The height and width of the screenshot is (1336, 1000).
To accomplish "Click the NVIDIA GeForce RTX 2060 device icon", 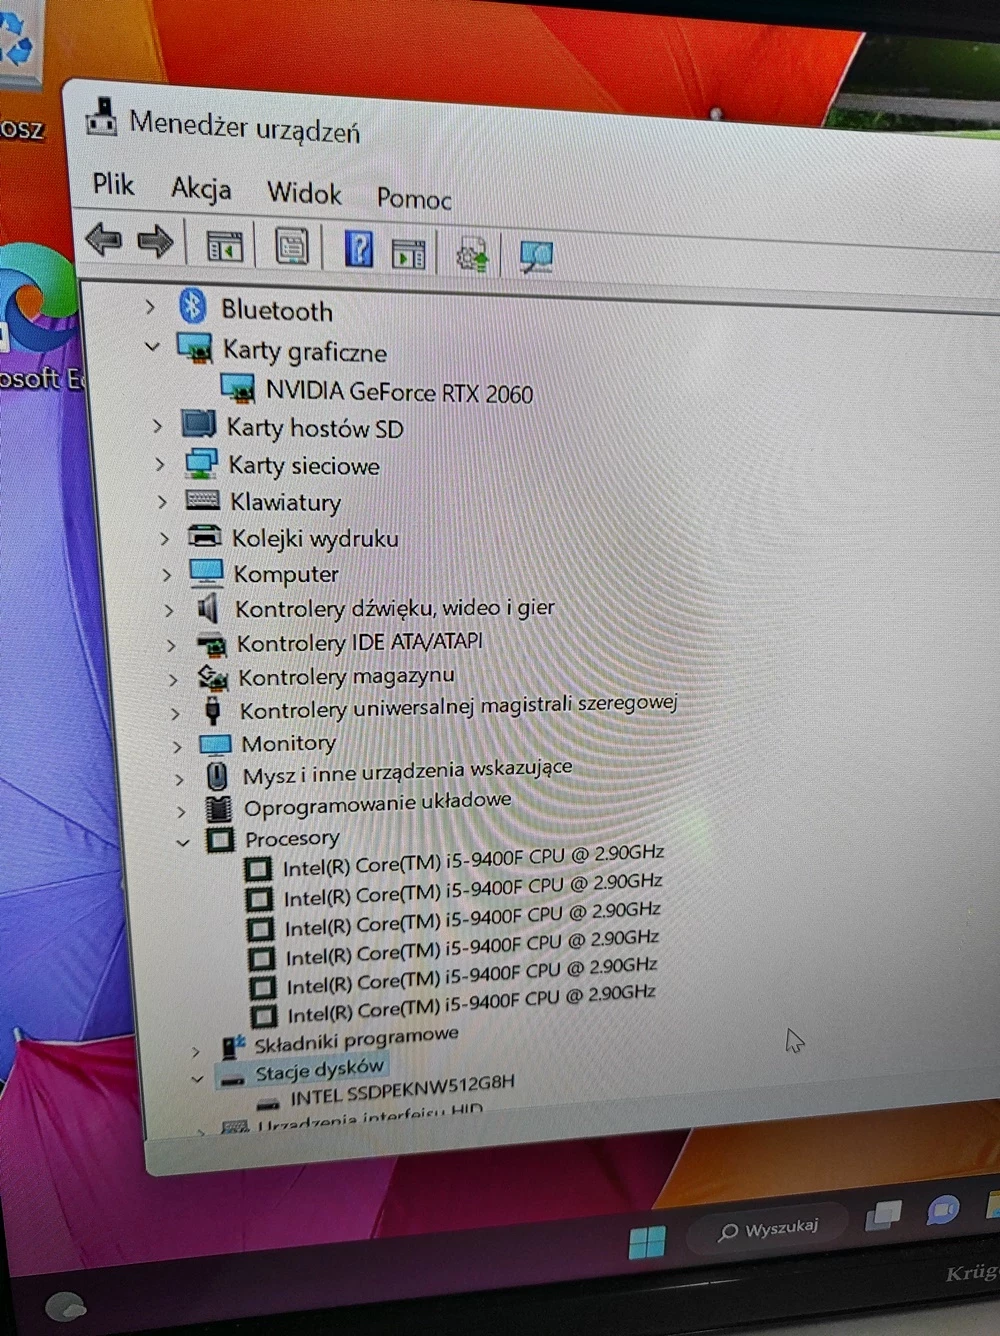I will click(x=238, y=388).
